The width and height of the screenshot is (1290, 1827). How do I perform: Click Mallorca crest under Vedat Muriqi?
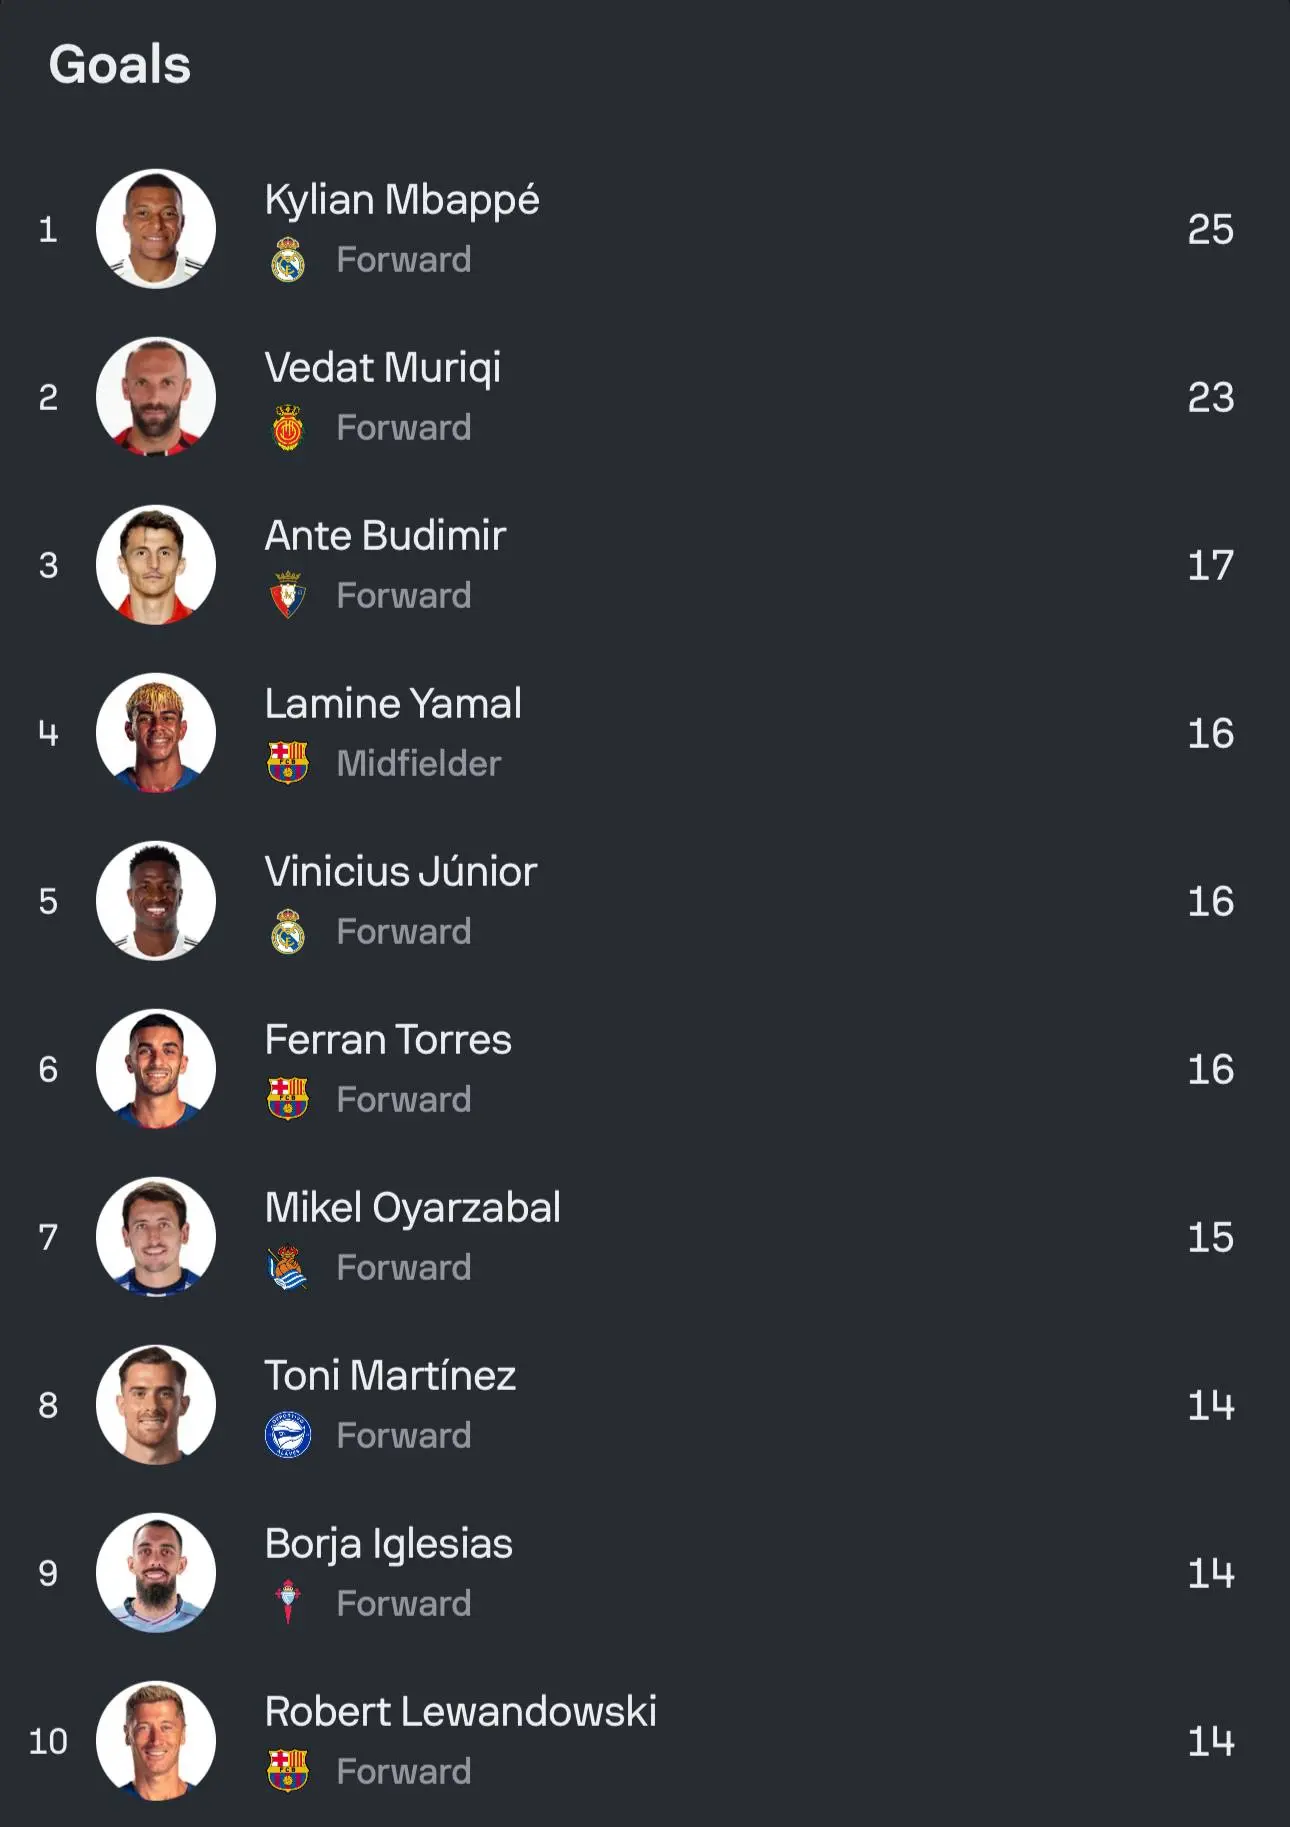[288, 427]
